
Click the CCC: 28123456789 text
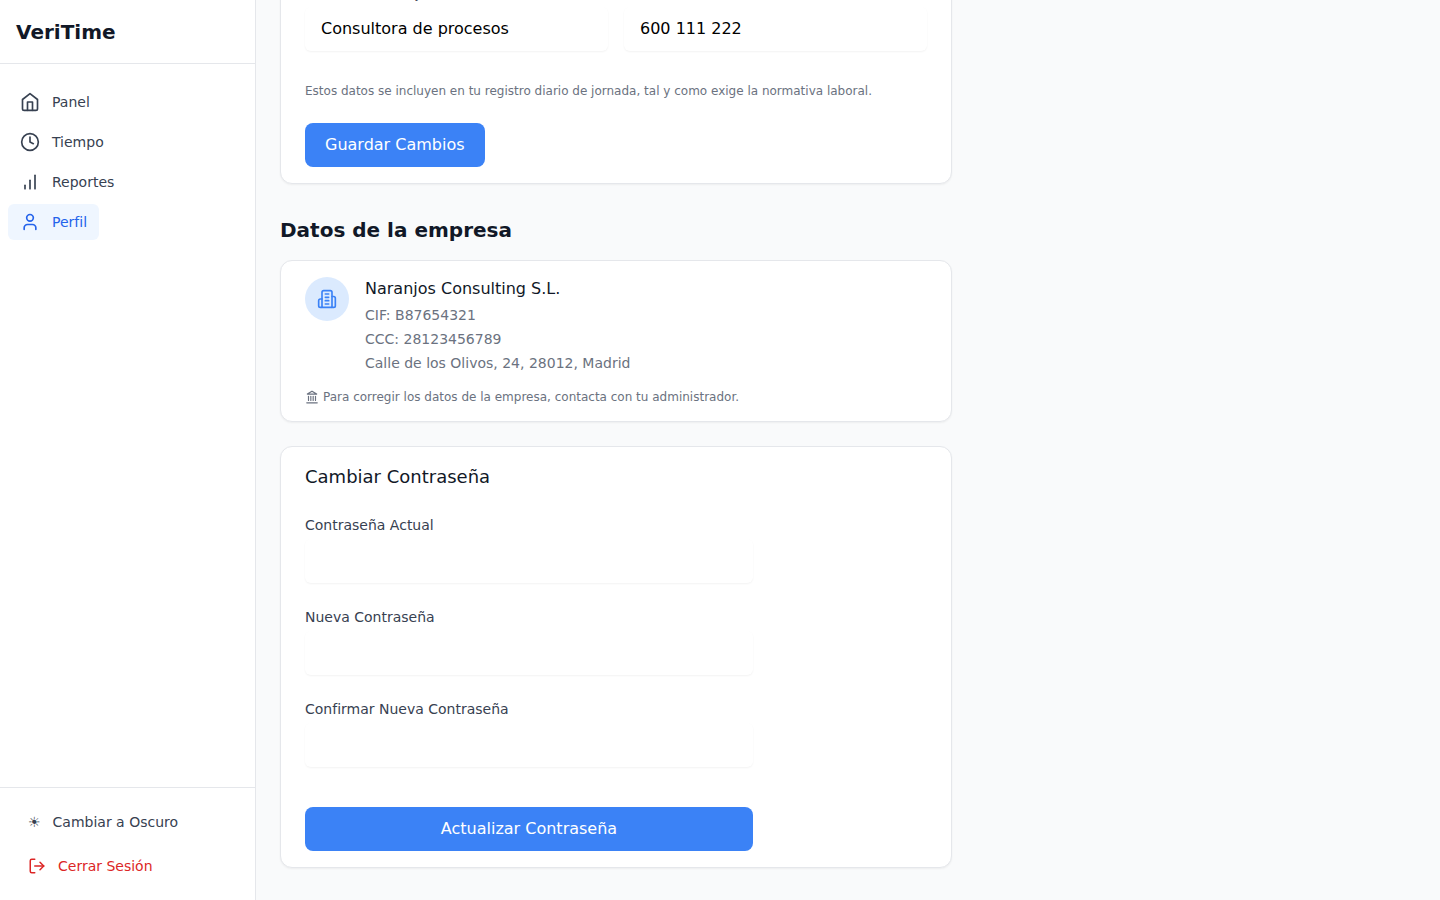point(433,339)
